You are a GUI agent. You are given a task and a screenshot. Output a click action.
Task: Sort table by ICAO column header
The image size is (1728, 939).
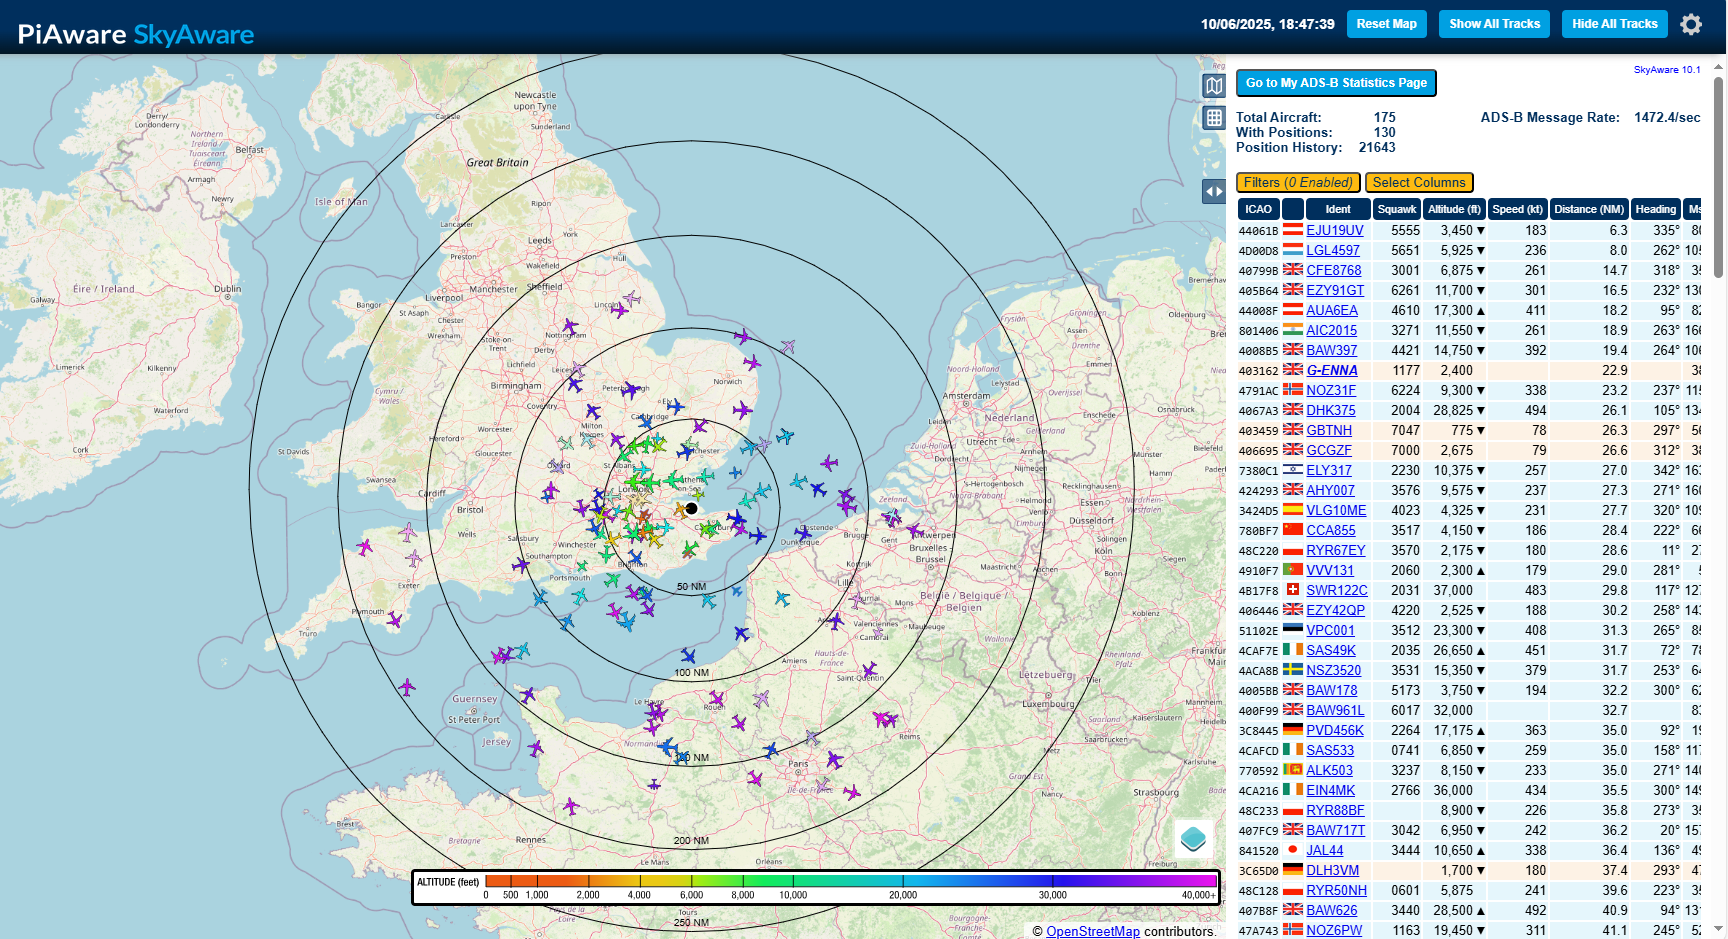(x=1258, y=209)
